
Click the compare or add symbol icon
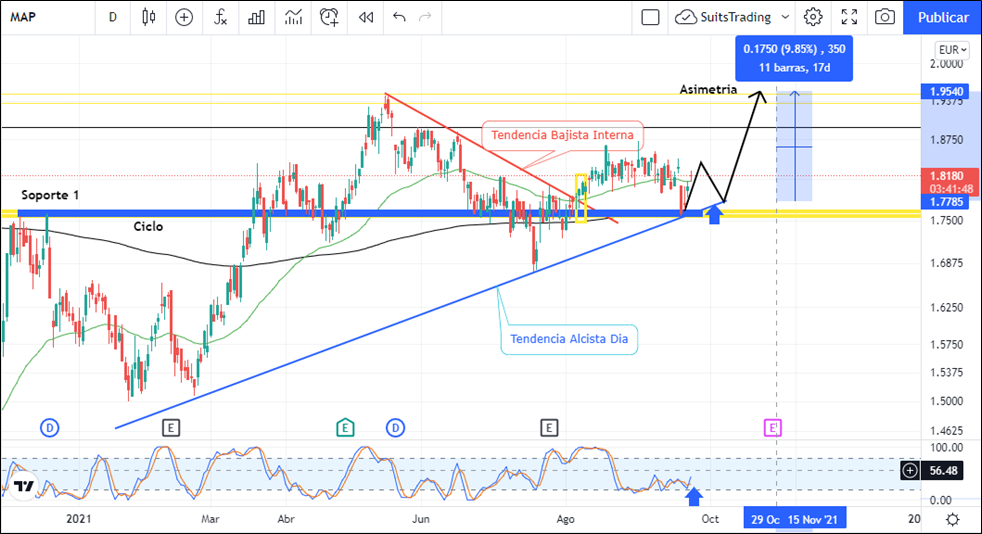coord(184,17)
